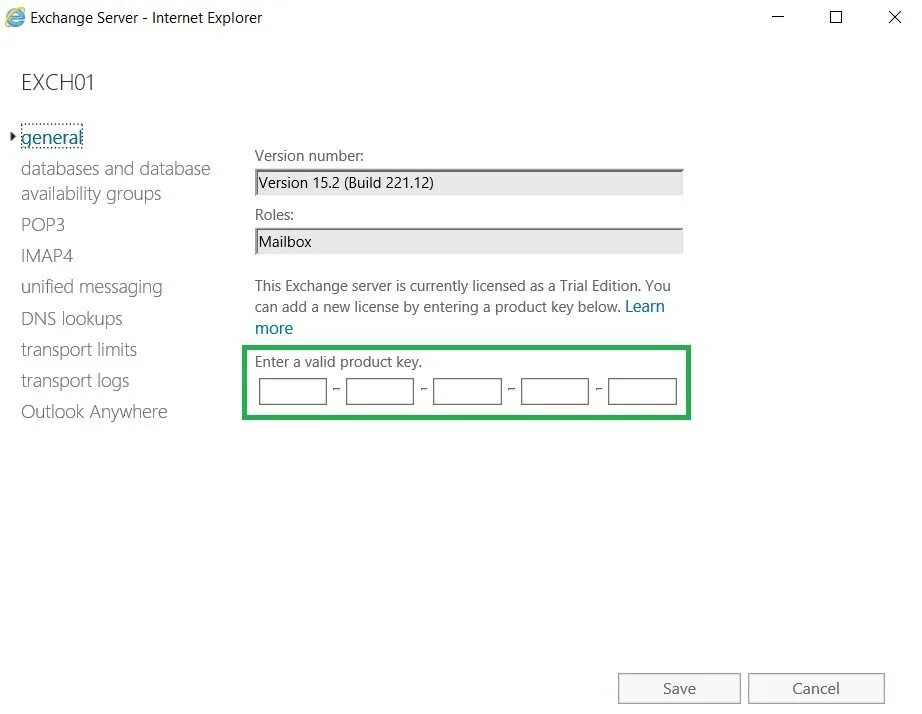Click the fifth product key box
This screenshot has height=714, width=922.
point(642,392)
